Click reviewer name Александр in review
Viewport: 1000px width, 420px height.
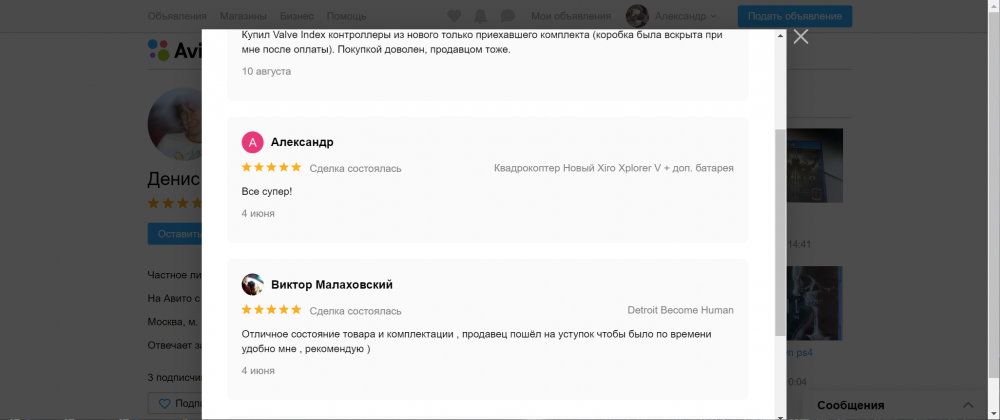302,142
